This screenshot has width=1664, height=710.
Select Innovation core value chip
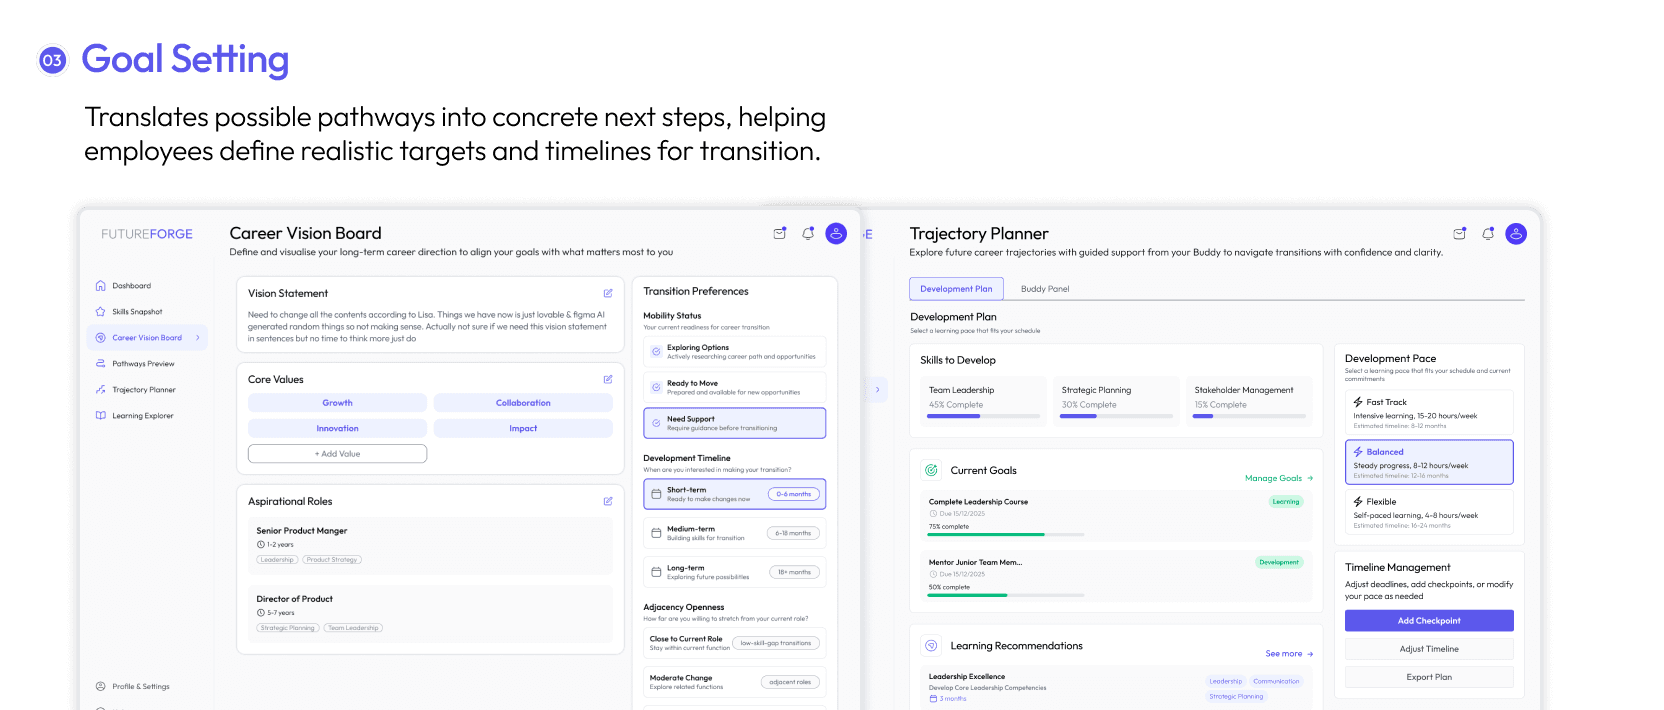click(337, 428)
